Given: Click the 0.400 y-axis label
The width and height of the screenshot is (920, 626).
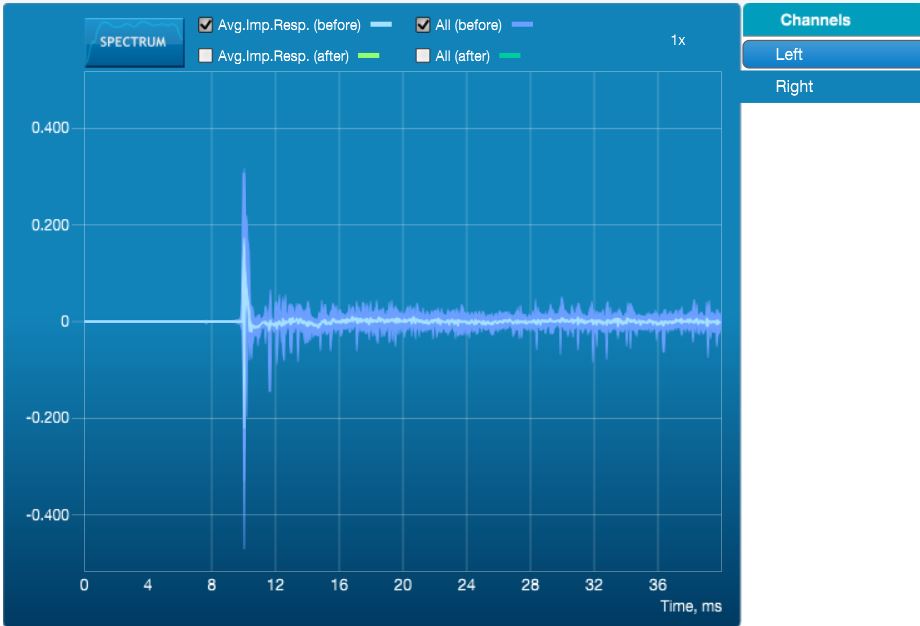Looking at the screenshot, I should (x=50, y=128).
